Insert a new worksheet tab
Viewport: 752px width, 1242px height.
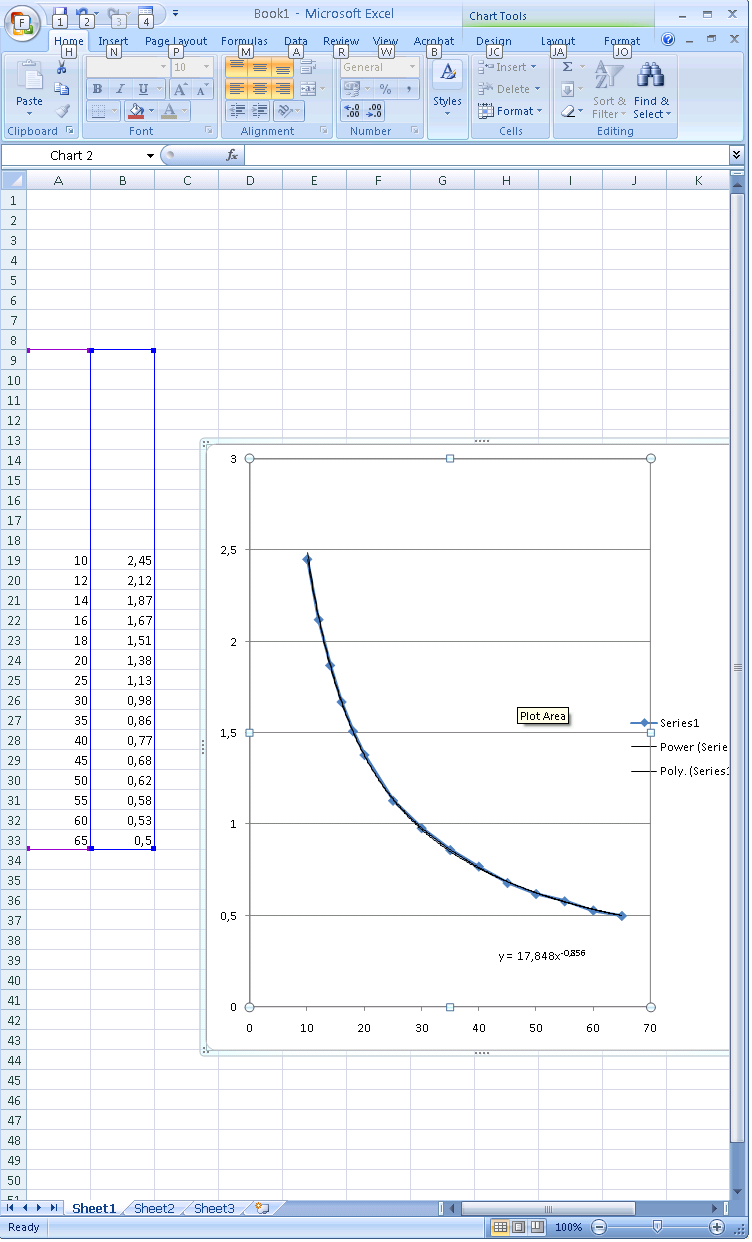[x=262, y=1208]
